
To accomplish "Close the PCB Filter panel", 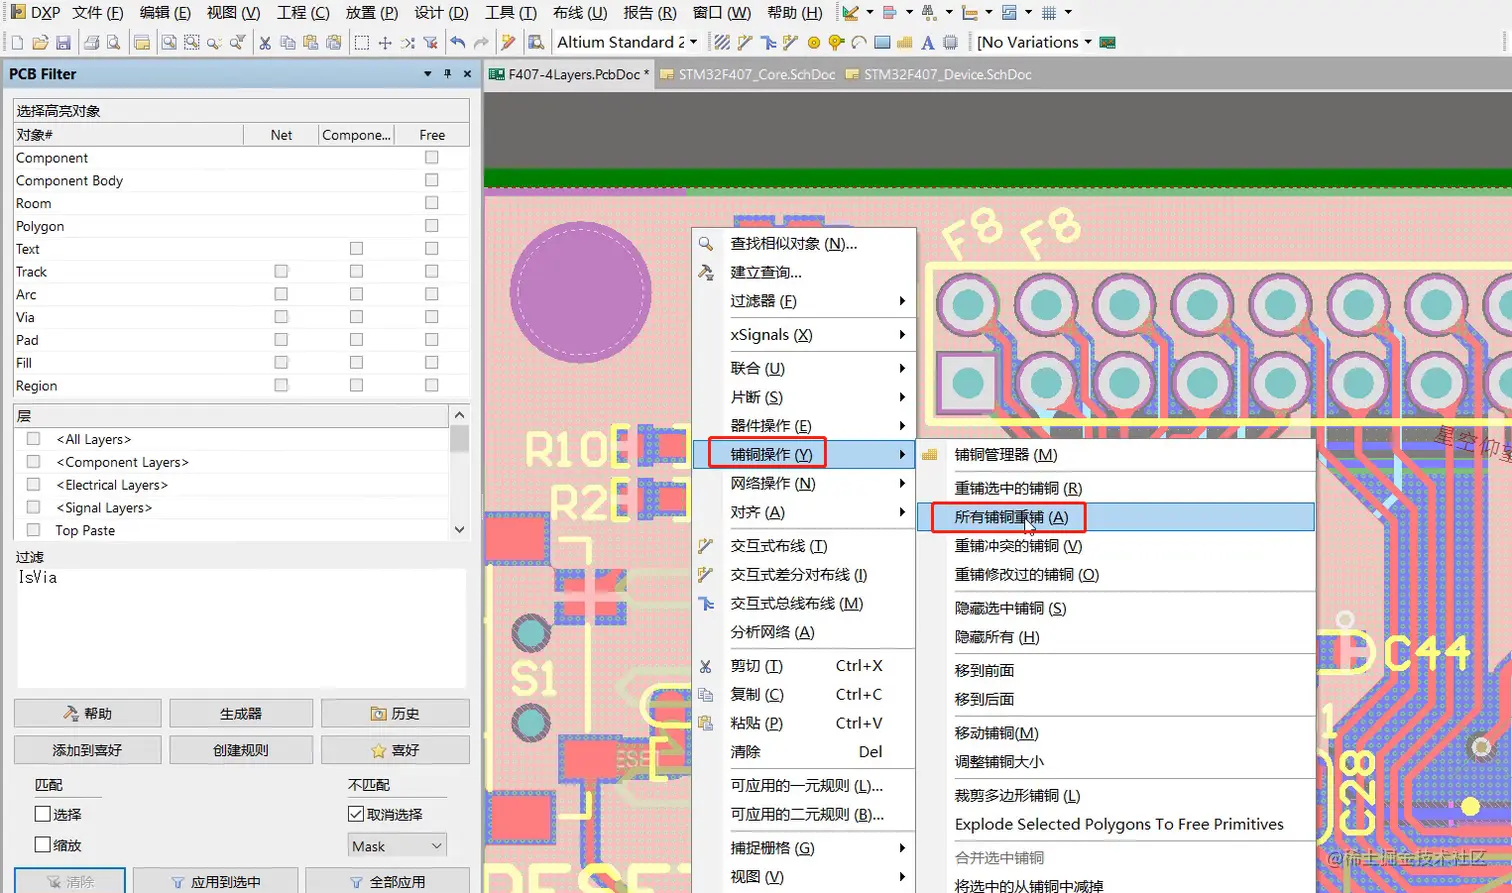I will (467, 74).
